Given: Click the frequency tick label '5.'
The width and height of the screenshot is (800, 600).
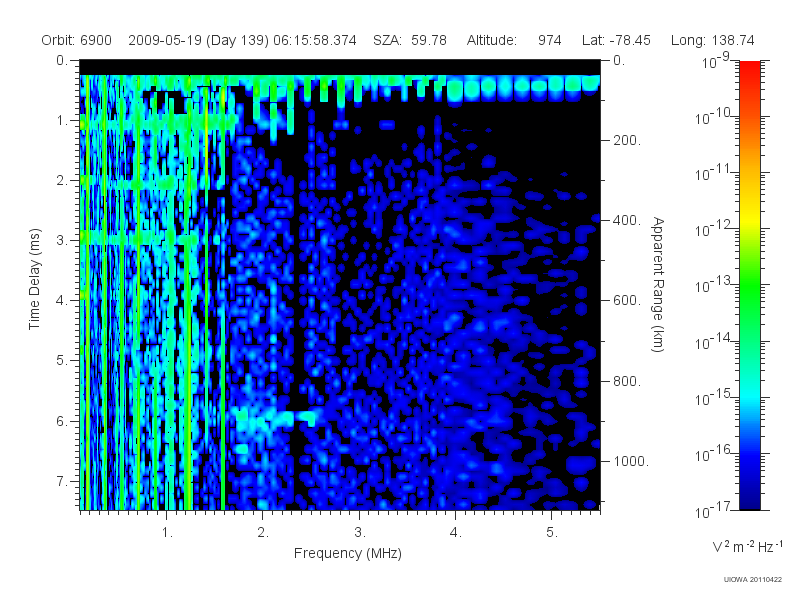Looking at the screenshot, I should (x=552, y=533).
